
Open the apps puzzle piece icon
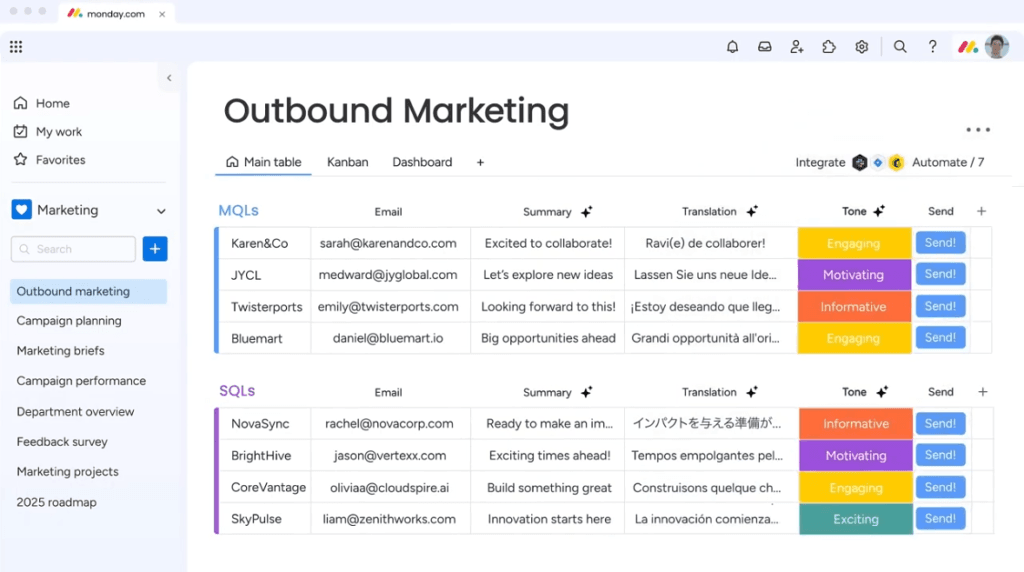(829, 47)
